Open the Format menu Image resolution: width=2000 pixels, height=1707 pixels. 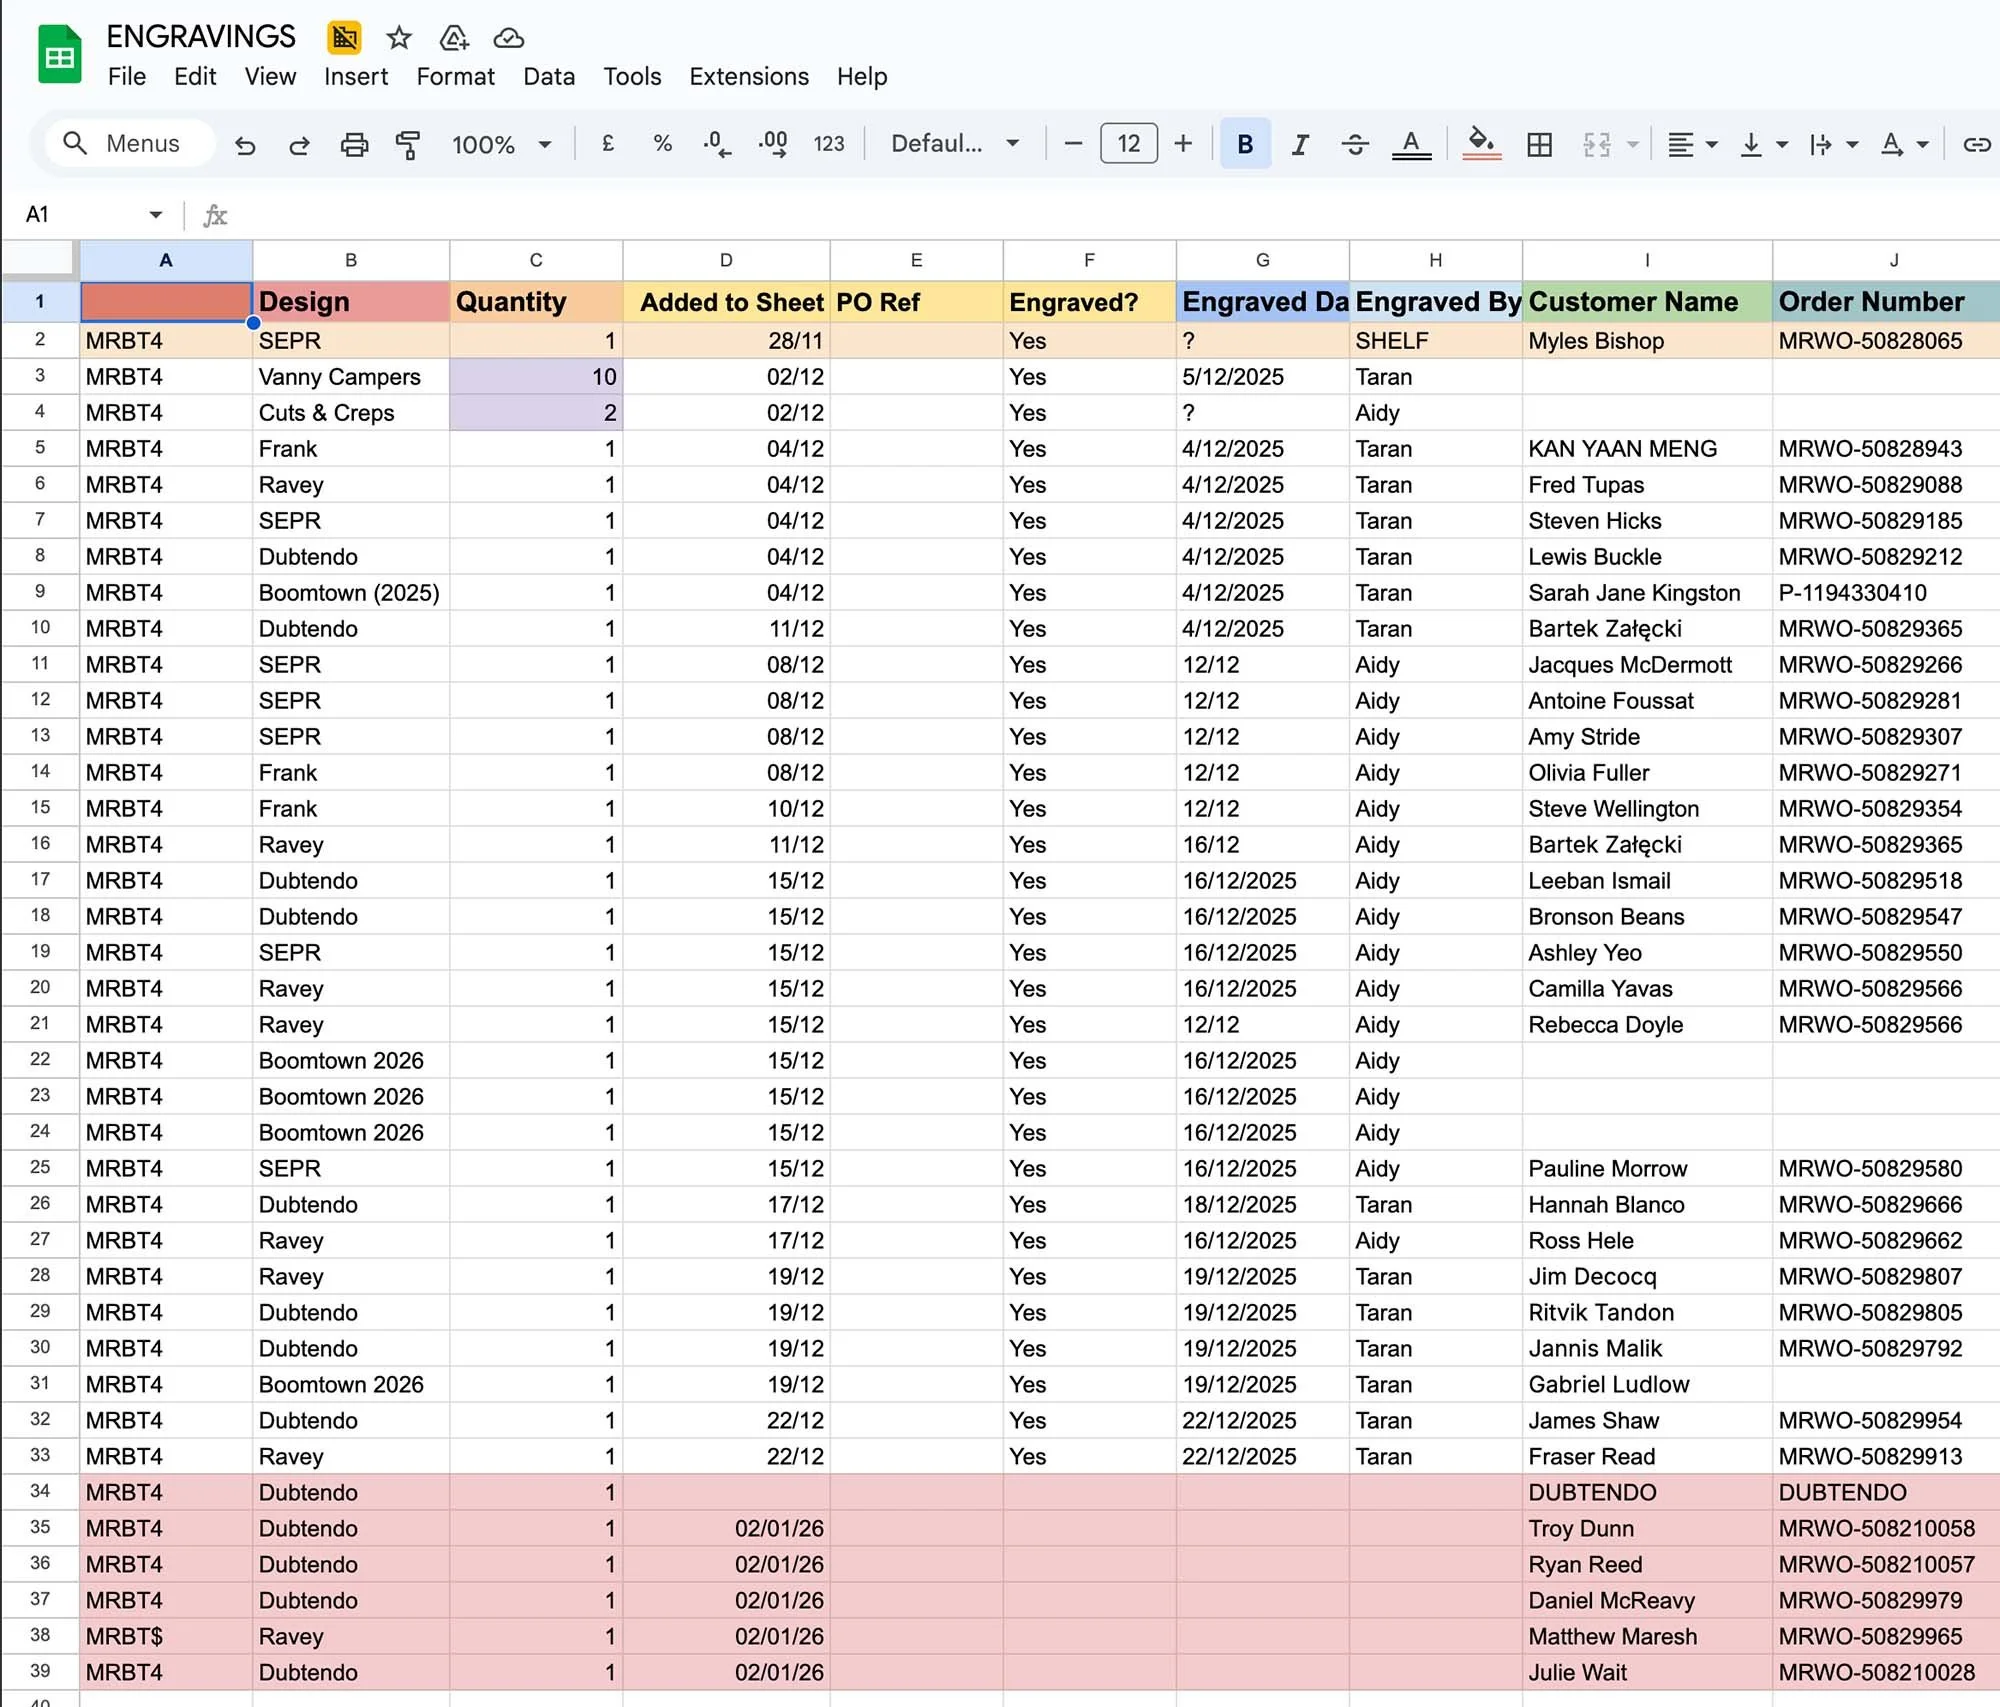point(455,77)
